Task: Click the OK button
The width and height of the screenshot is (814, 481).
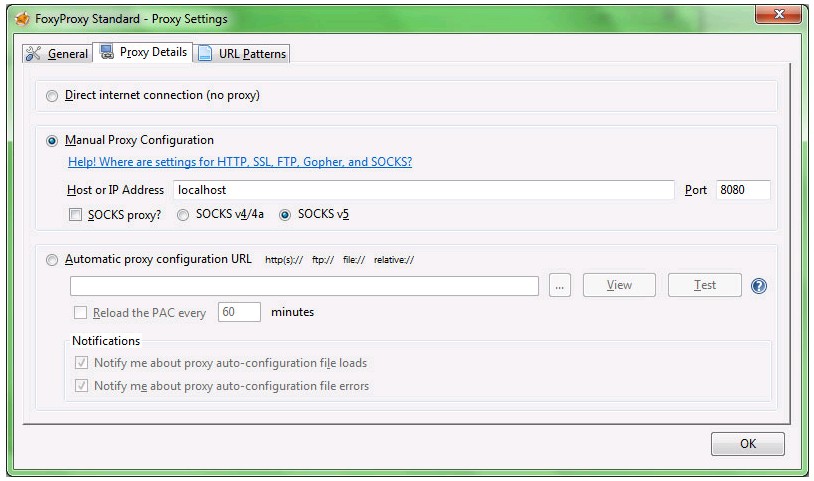Action: [748, 444]
